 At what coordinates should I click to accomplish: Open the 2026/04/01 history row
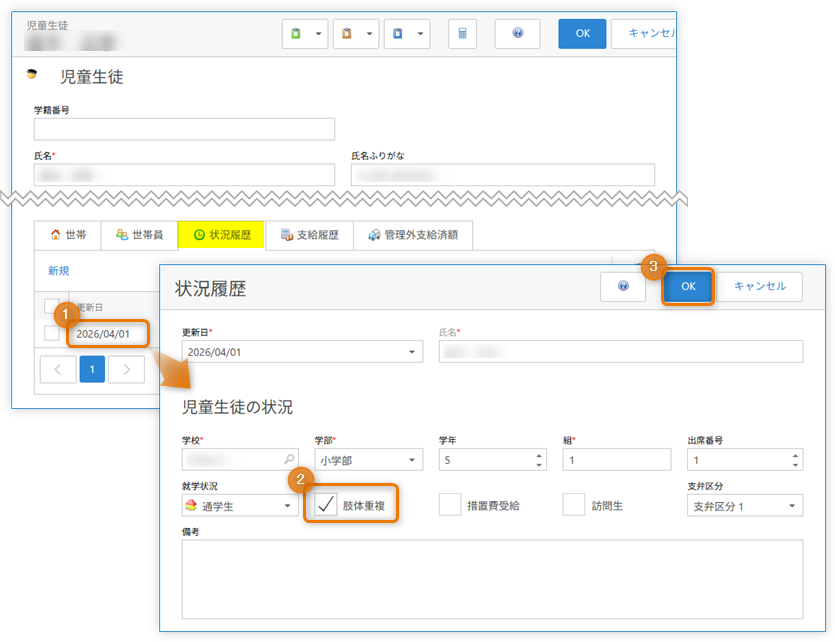[103, 334]
